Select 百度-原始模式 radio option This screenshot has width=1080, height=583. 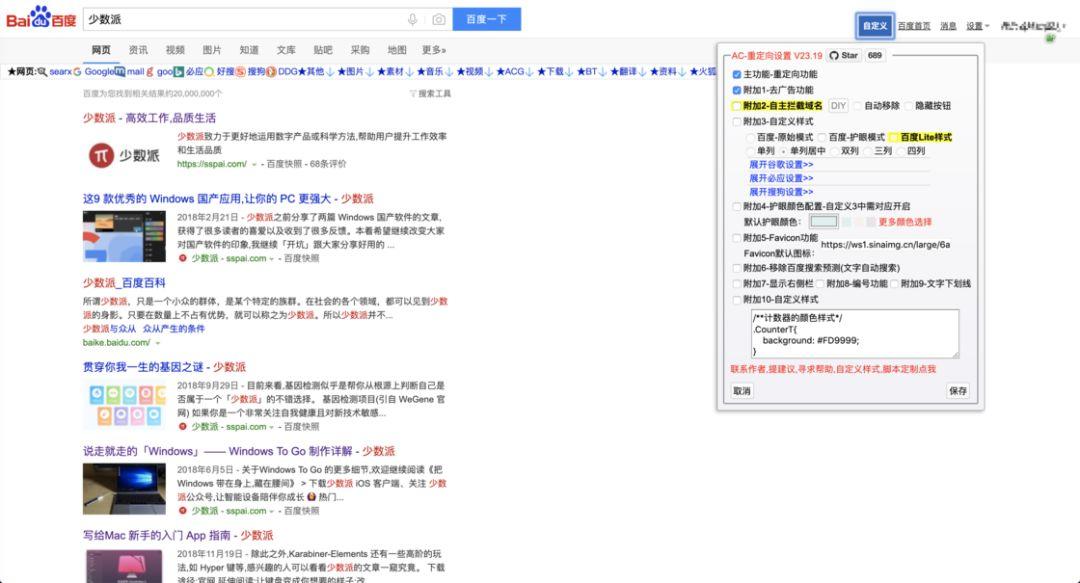(750, 138)
